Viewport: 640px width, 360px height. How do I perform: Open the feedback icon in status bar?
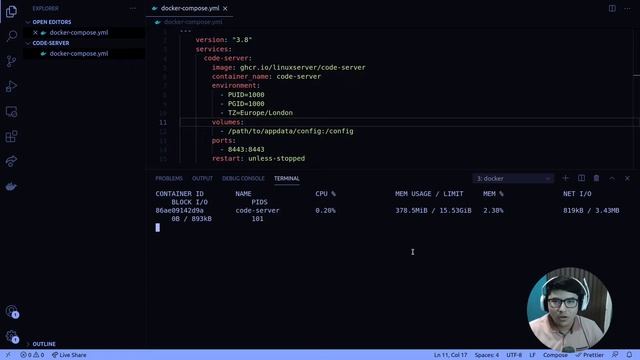615,355
